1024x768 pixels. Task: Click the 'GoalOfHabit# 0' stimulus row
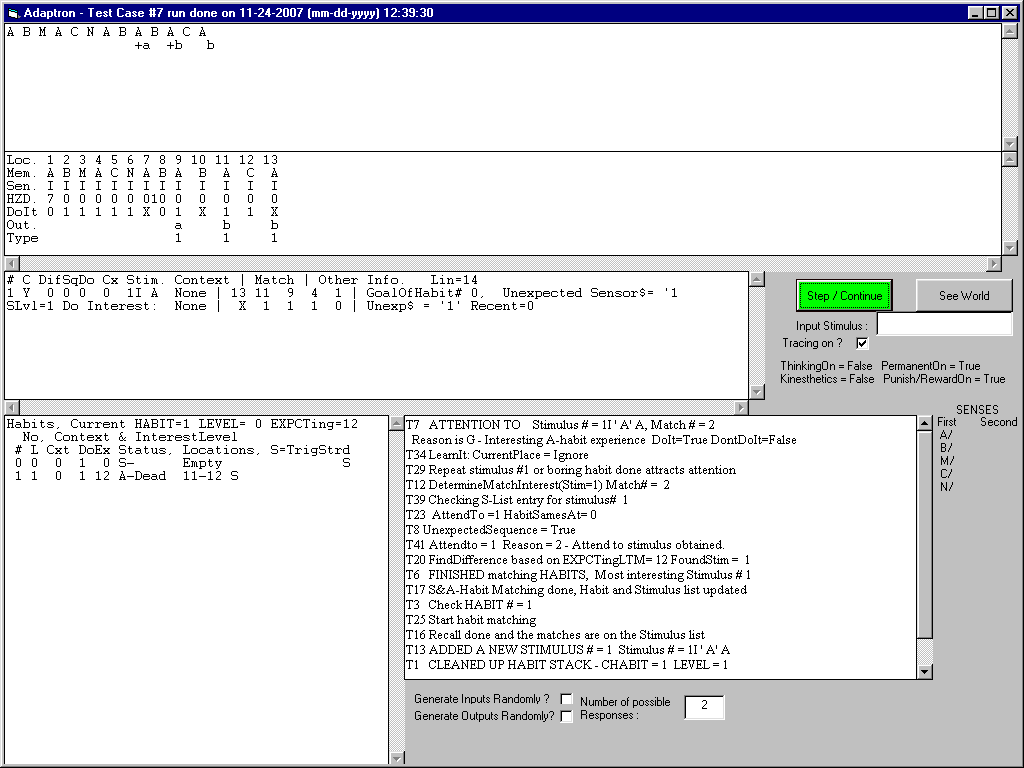pos(342,293)
